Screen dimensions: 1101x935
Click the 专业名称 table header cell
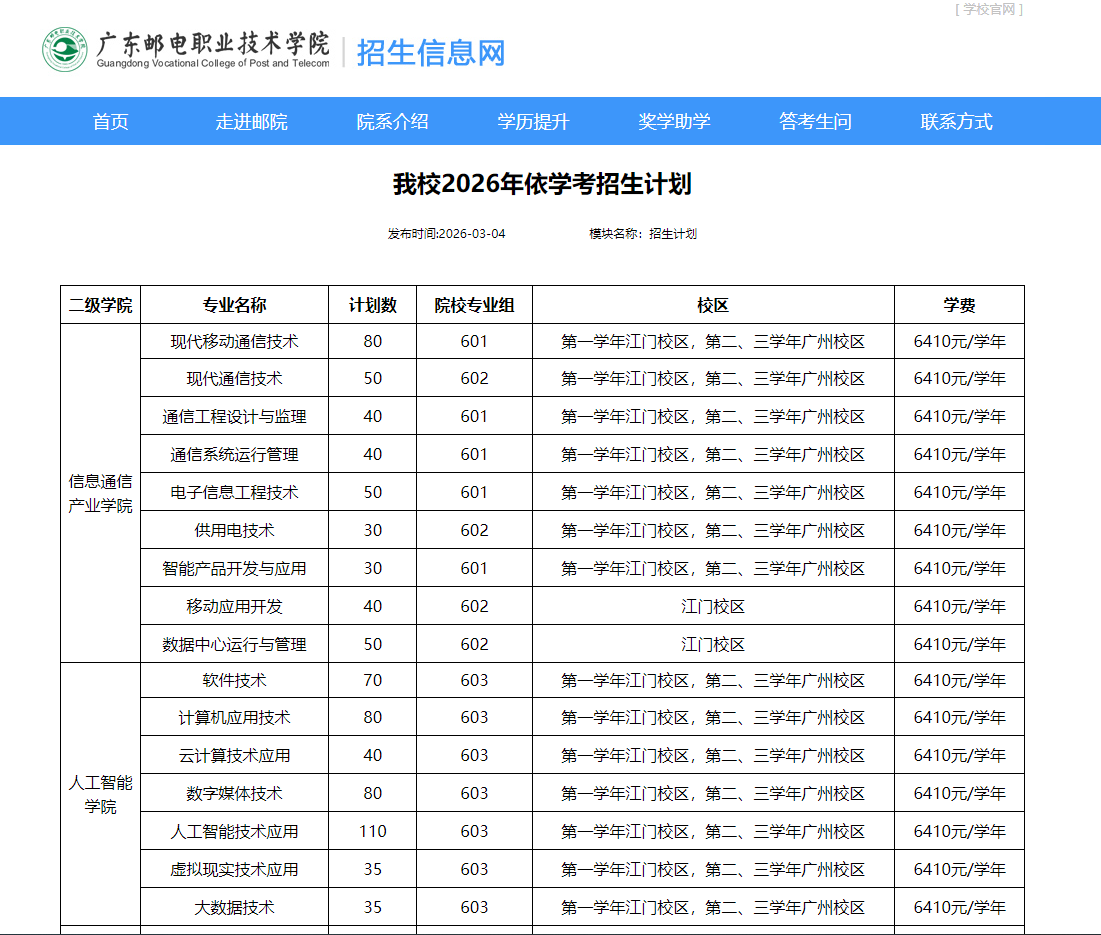[x=232, y=304]
